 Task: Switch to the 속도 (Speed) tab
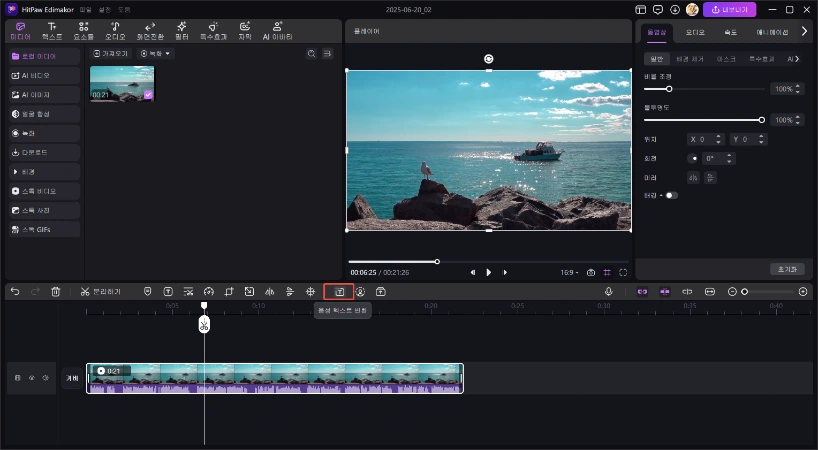(730, 32)
